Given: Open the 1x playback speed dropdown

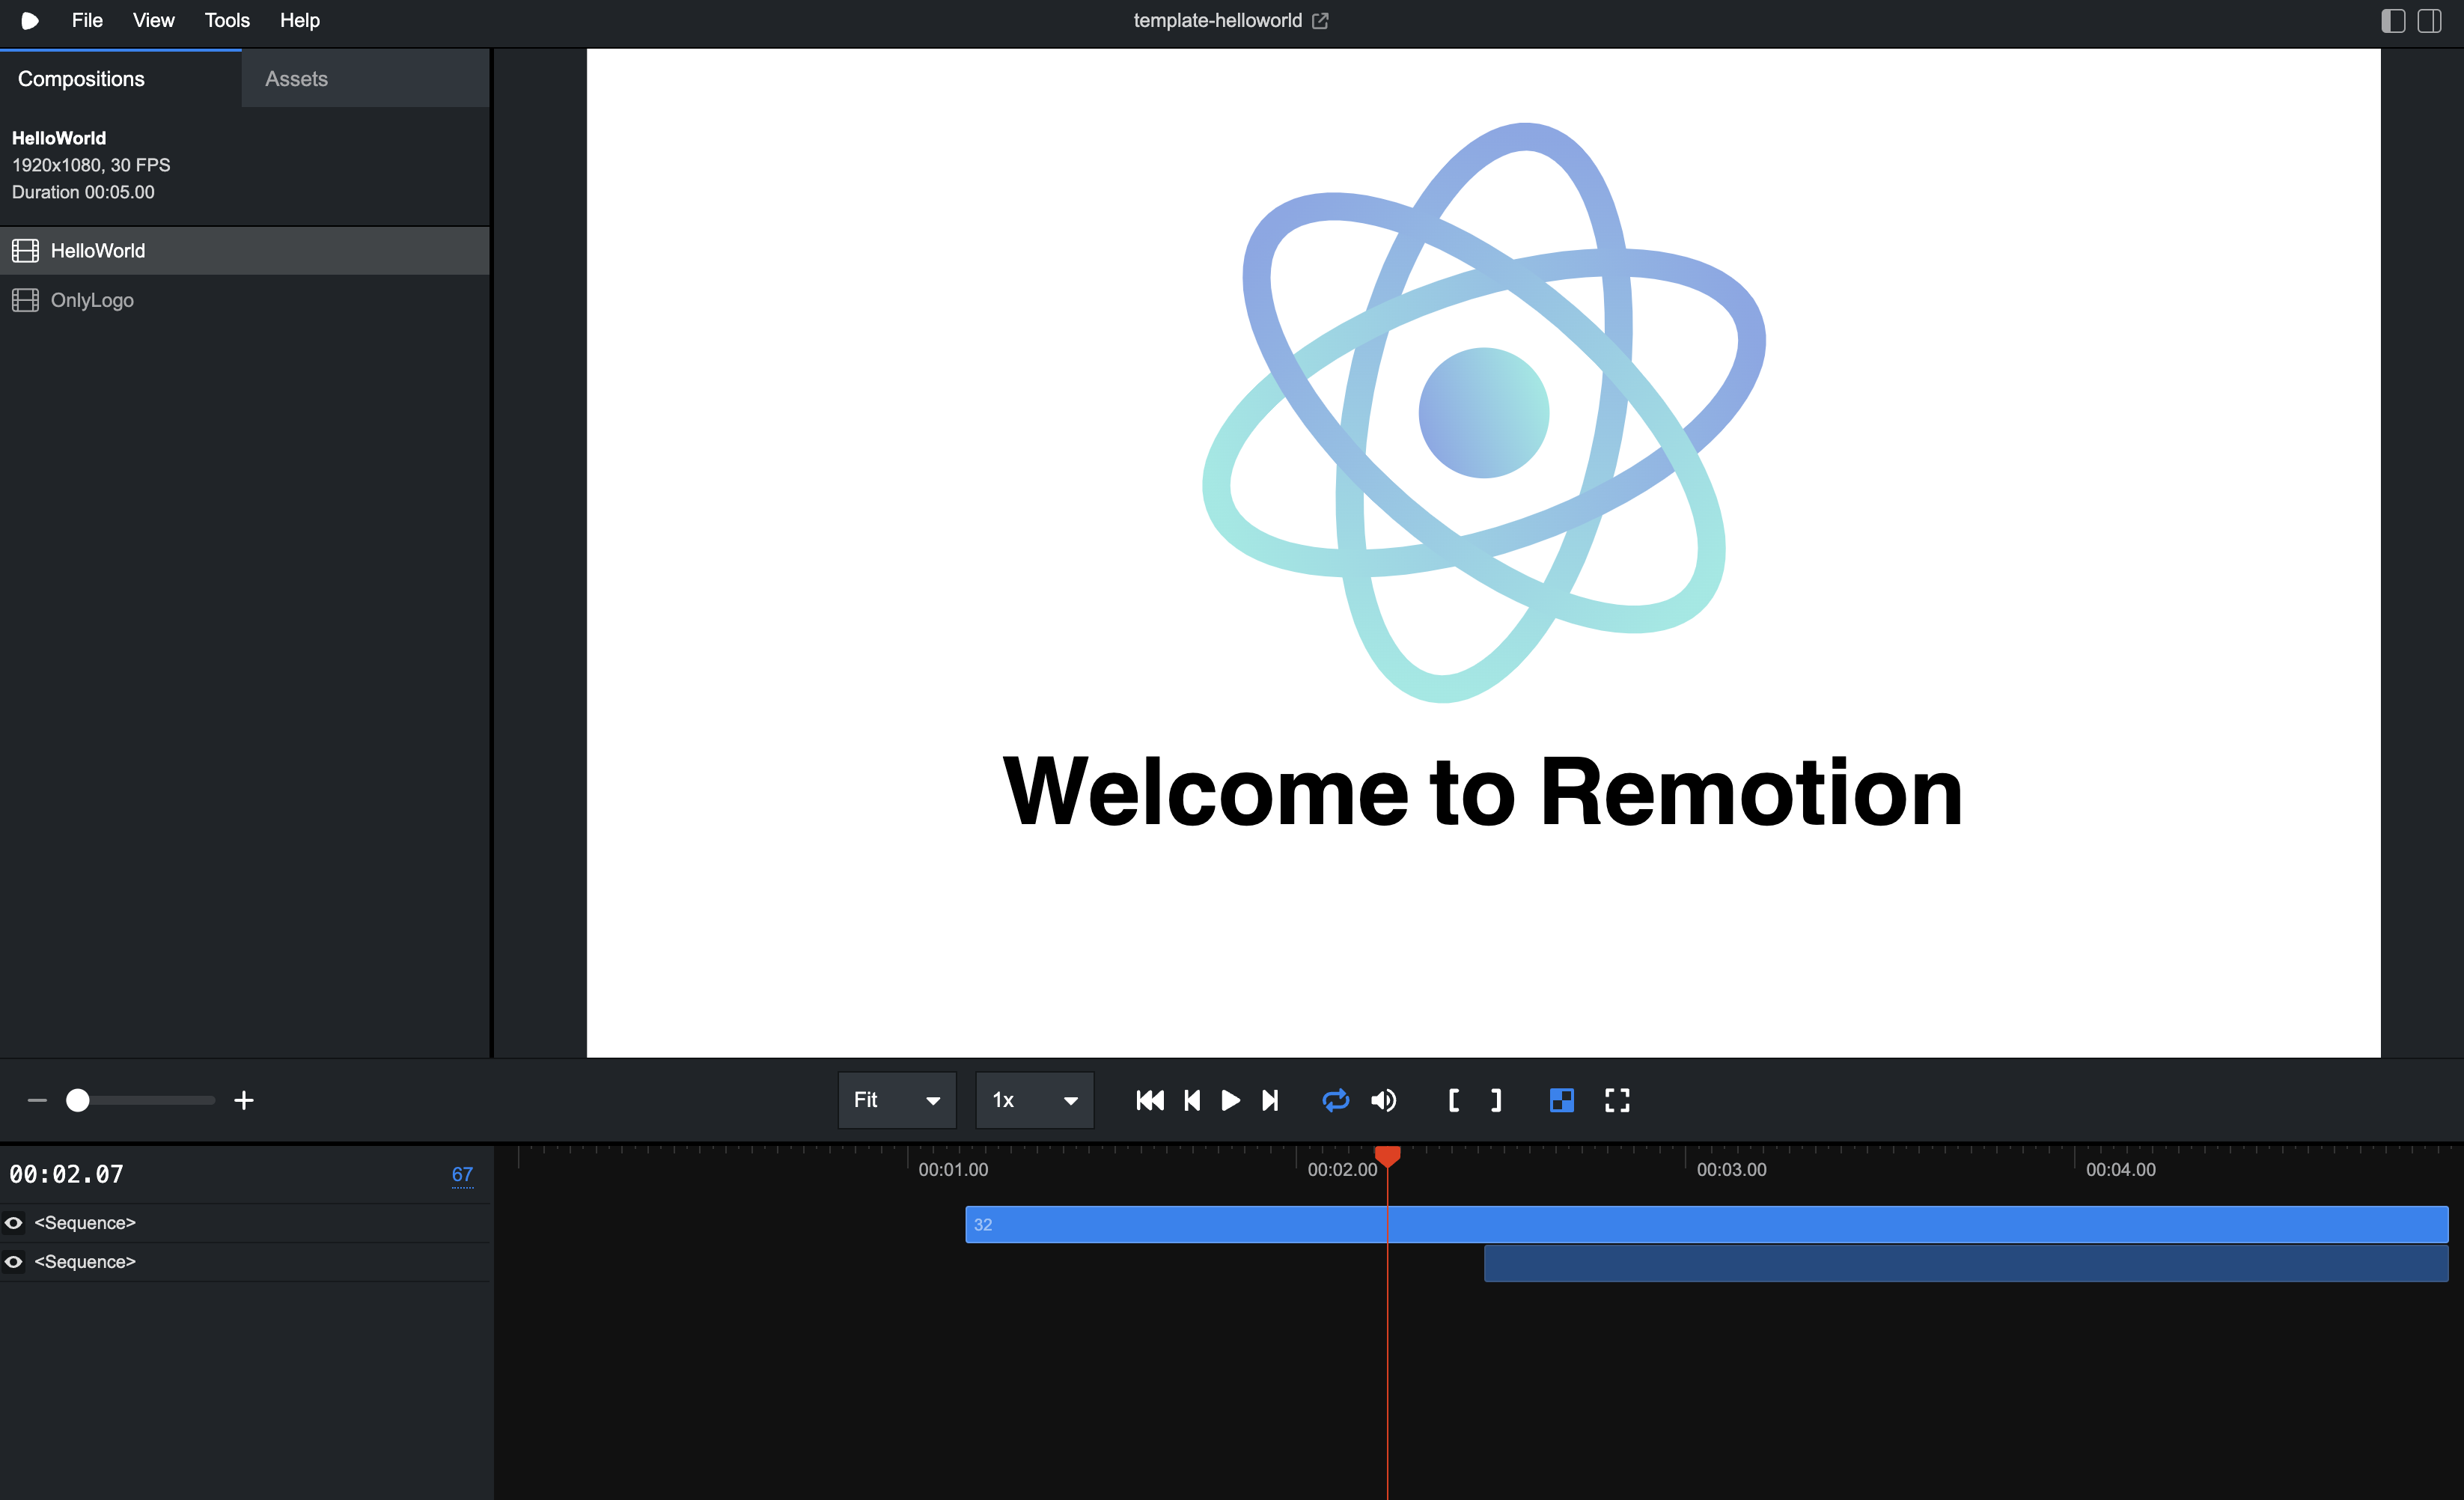Looking at the screenshot, I should pyautogui.click(x=1034, y=1100).
